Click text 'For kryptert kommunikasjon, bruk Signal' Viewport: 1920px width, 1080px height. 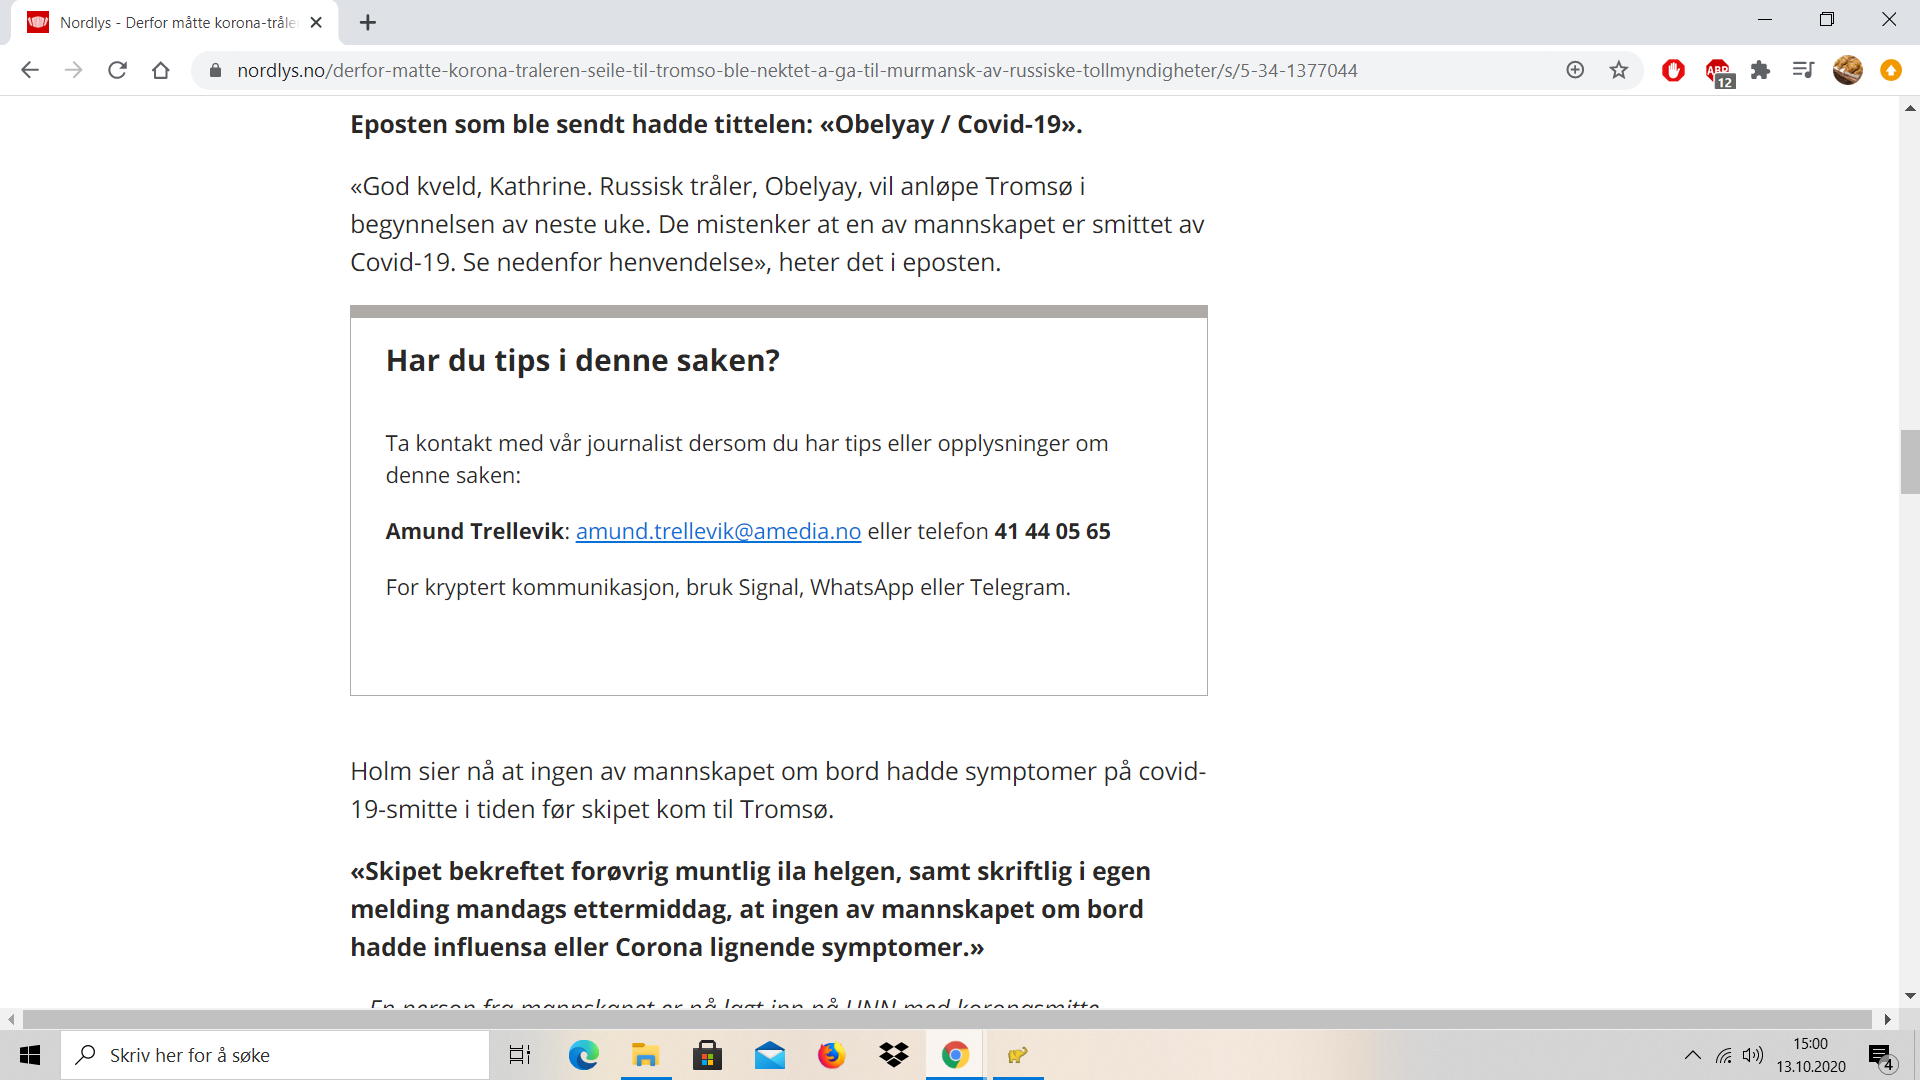pyautogui.click(x=594, y=587)
